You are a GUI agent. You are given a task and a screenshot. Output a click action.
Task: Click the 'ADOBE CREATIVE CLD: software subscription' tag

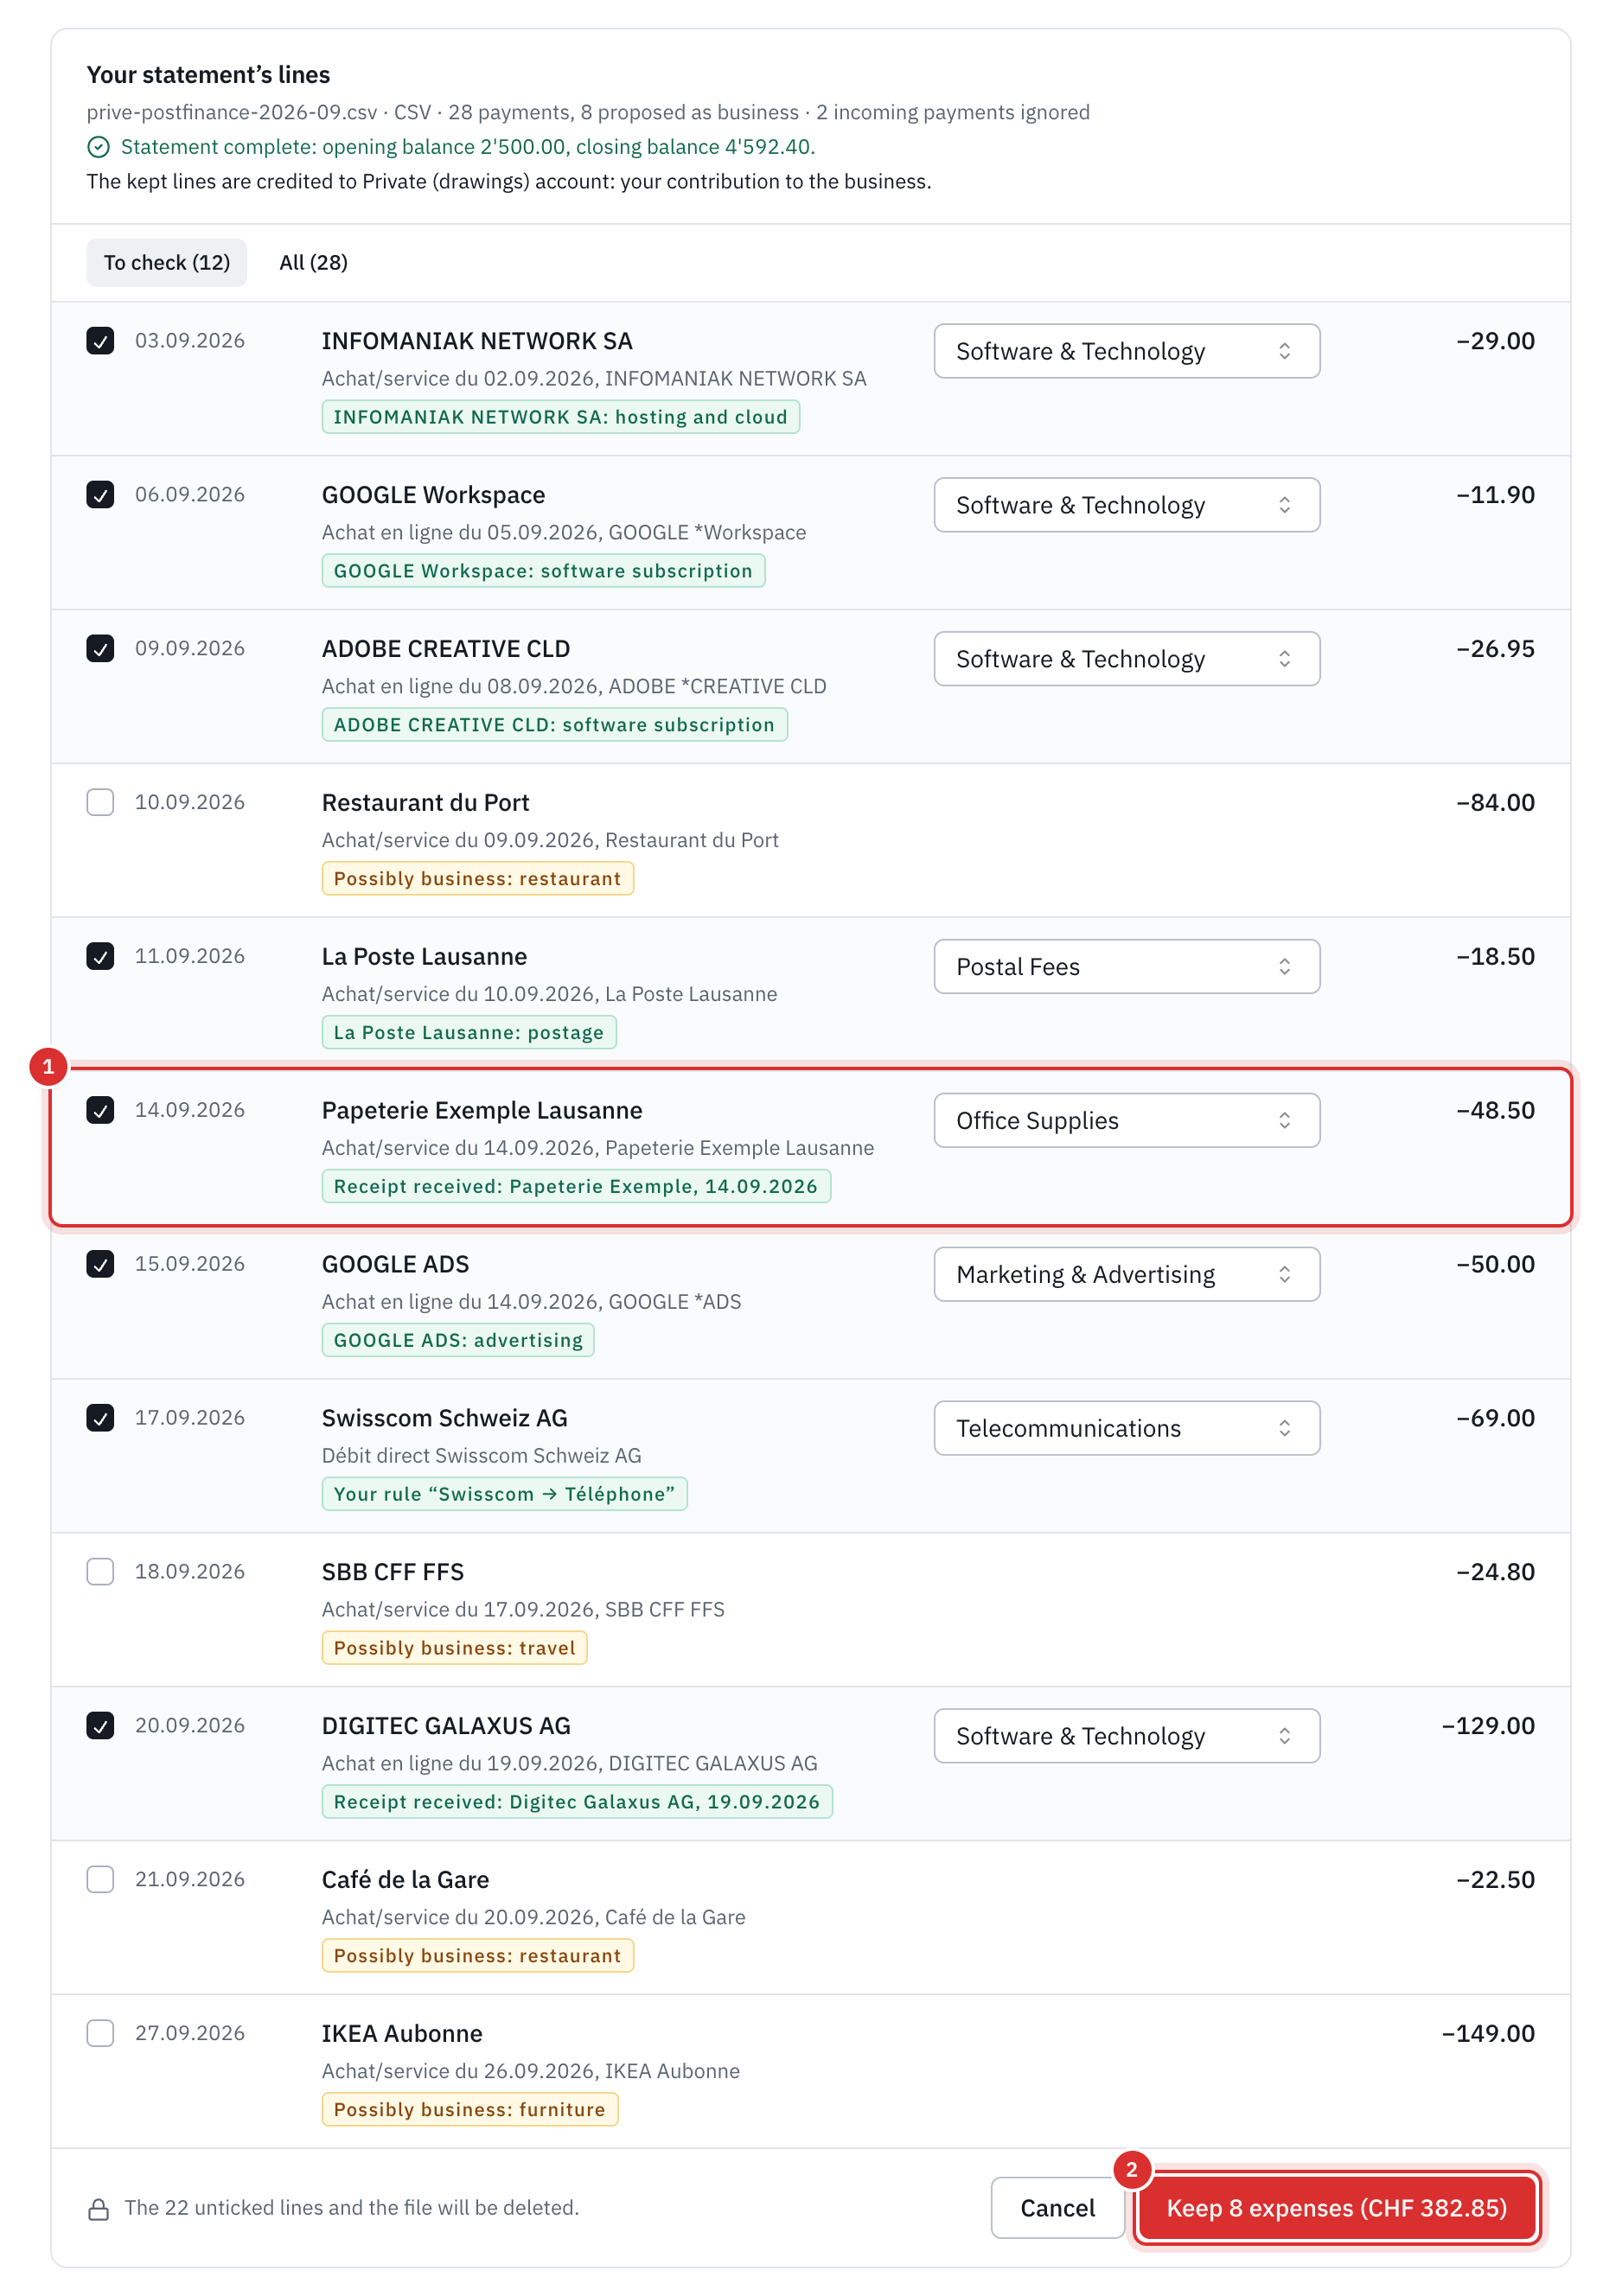(x=555, y=725)
